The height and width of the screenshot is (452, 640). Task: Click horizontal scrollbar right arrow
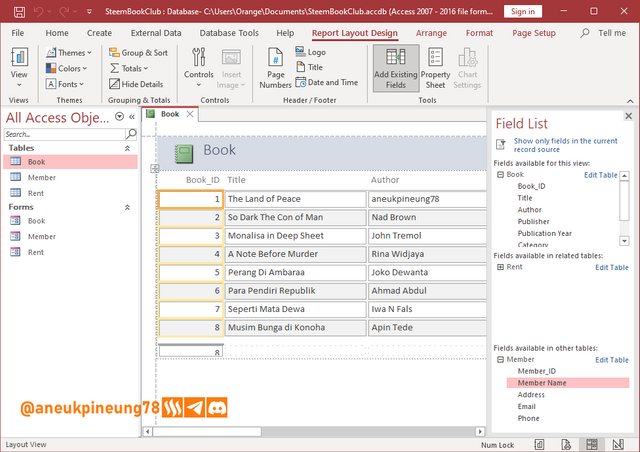pyautogui.click(x=480, y=432)
